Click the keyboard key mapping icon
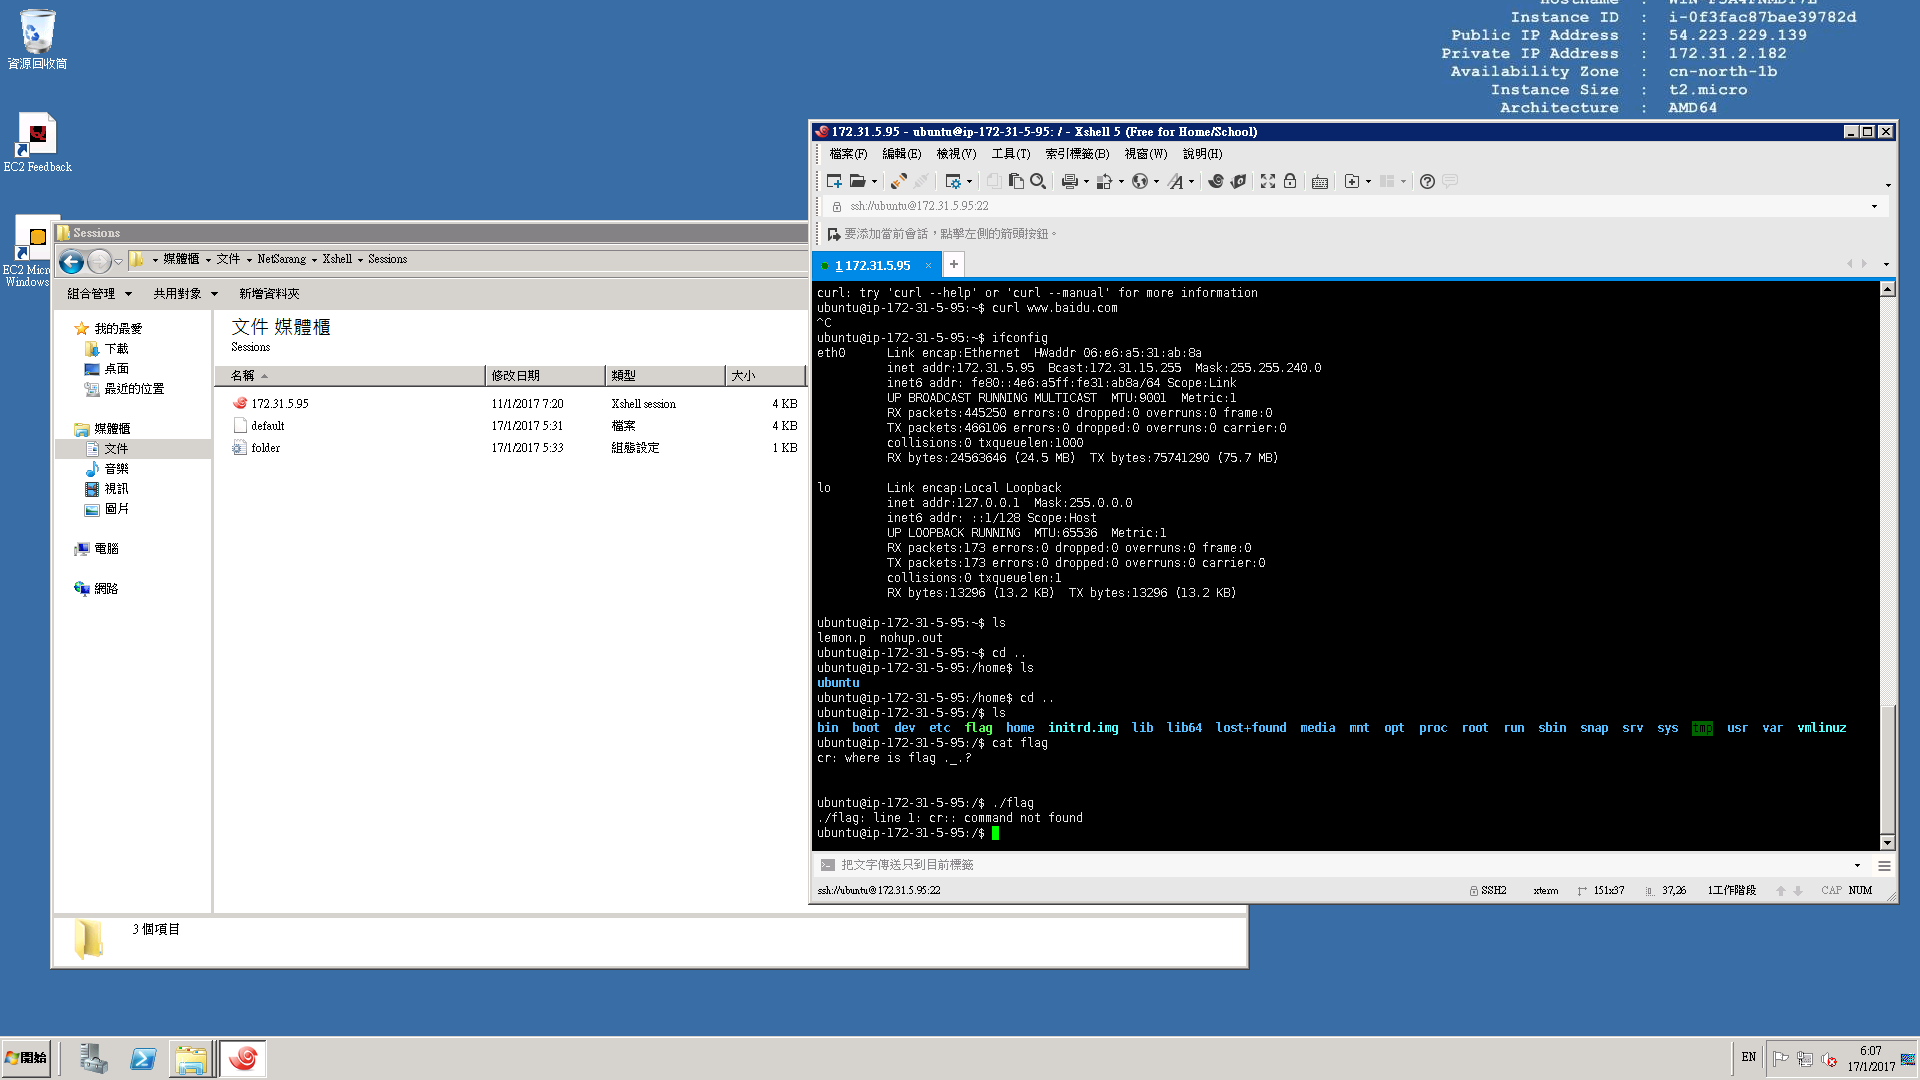Image resolution: width=1920 pixels, height=1080 pixels. tap(1320, 181)
